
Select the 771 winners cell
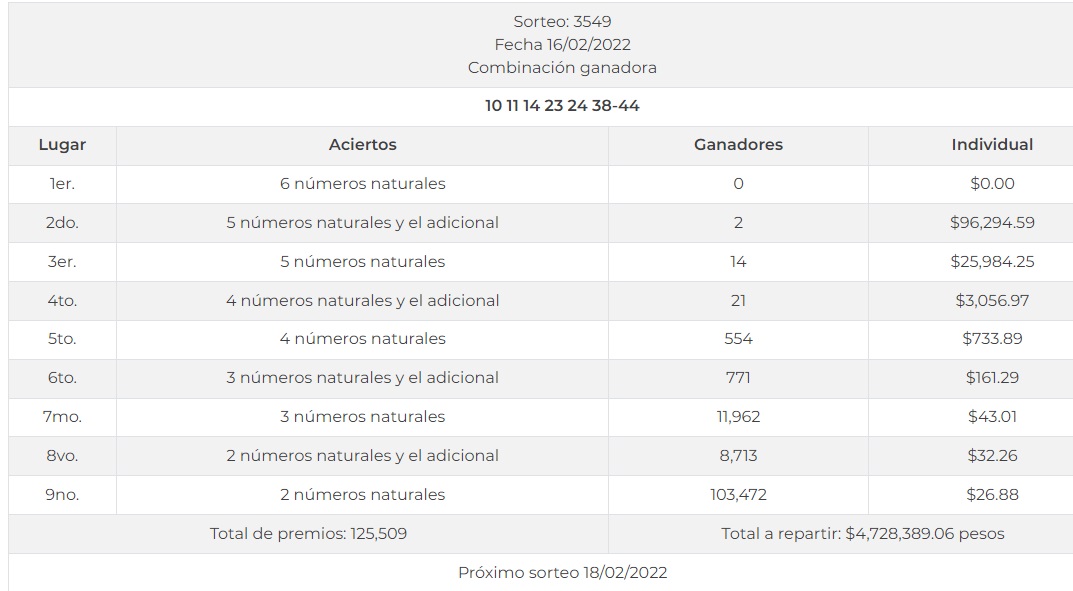pos(738,378)
